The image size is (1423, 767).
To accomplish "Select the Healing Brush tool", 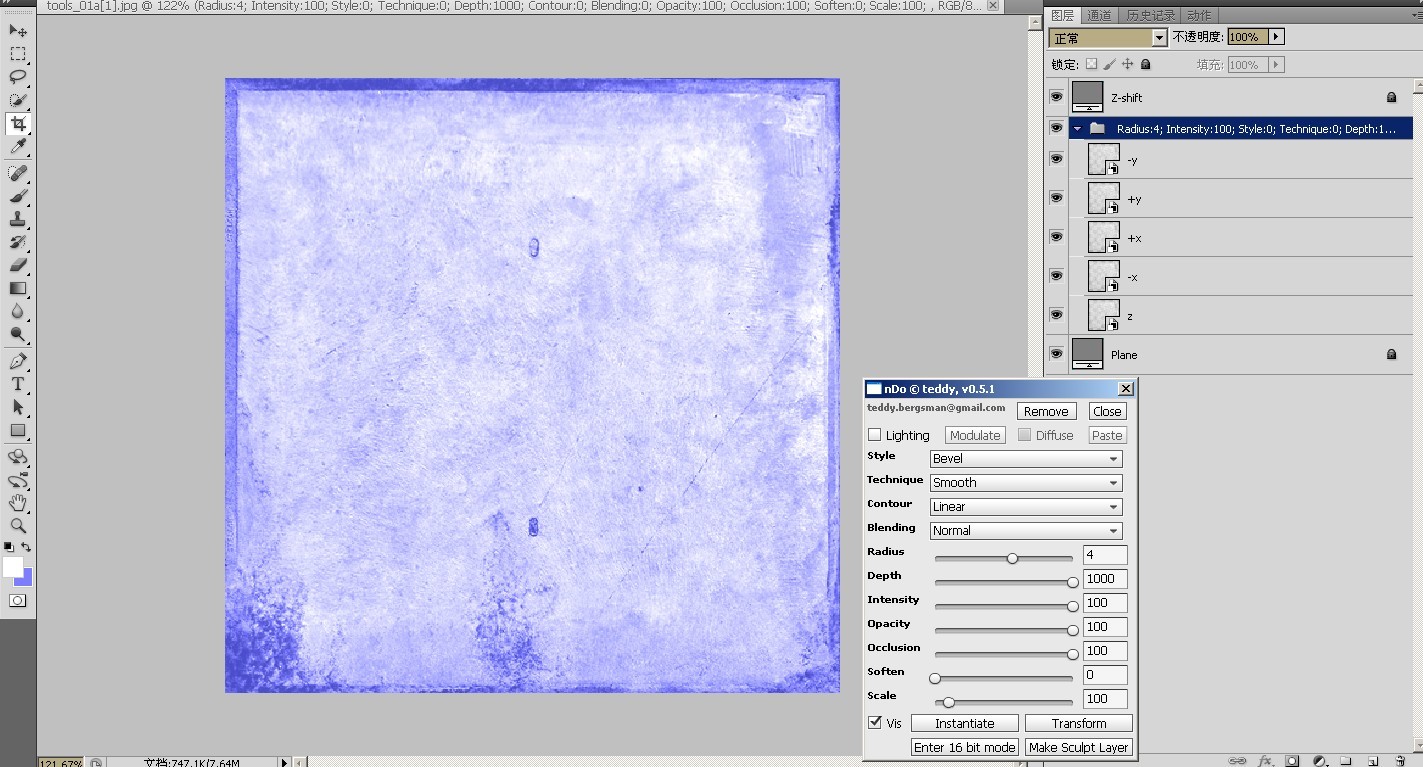I will (18, 172).
